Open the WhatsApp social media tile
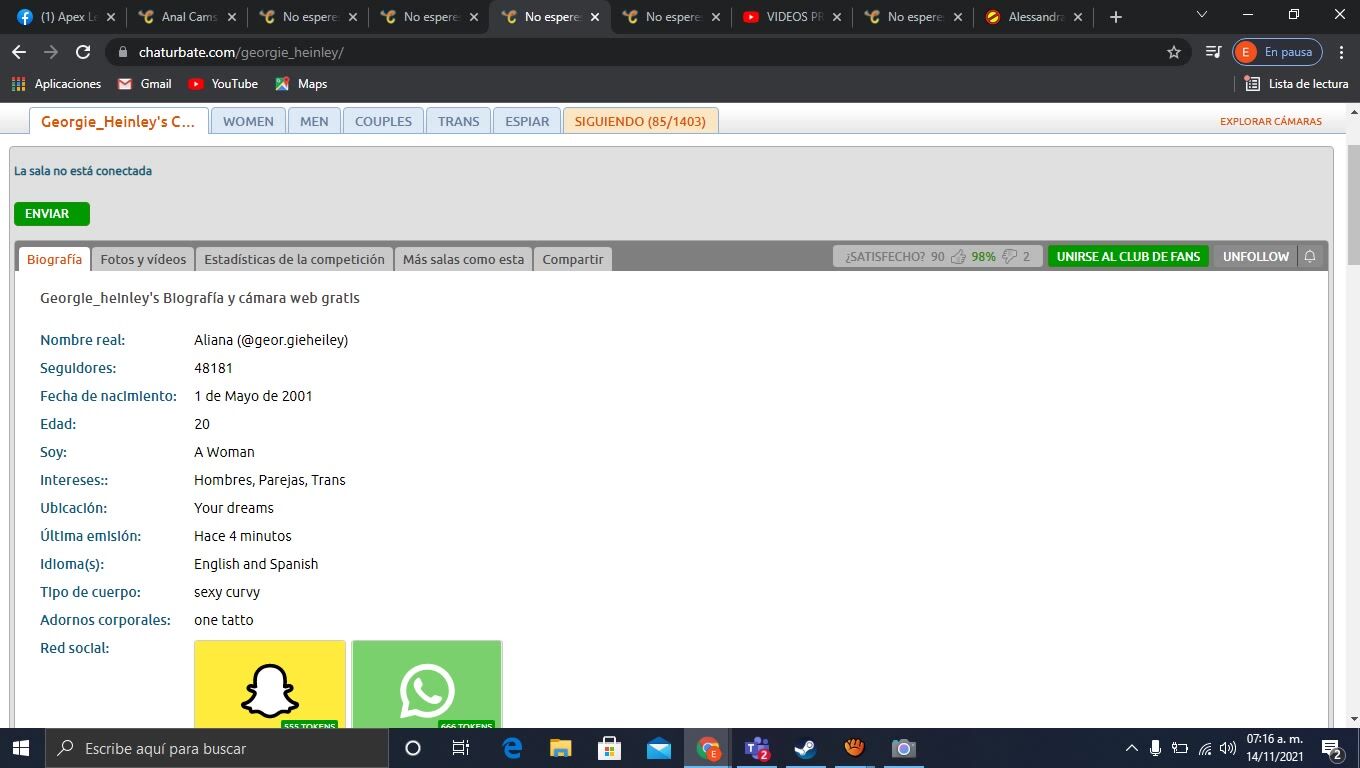 (x=427, y=686)
